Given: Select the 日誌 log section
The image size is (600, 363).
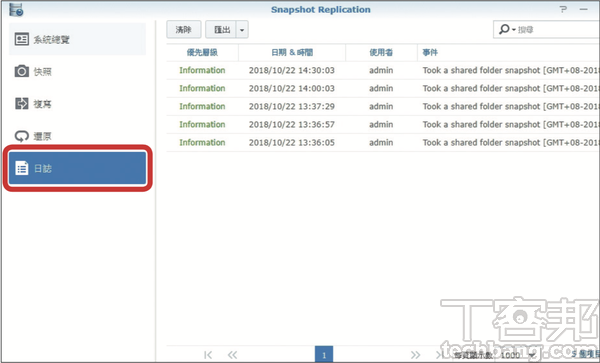Looking at the screenshot, I should [x=77, y=168].
